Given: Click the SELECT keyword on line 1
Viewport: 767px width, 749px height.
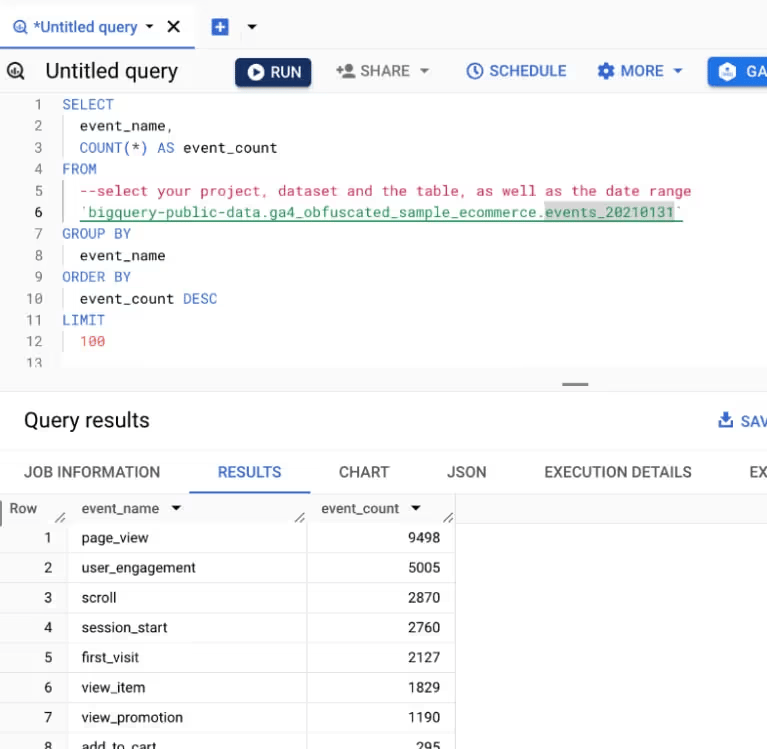Looking at the screenshot, I should coord(88,105).
